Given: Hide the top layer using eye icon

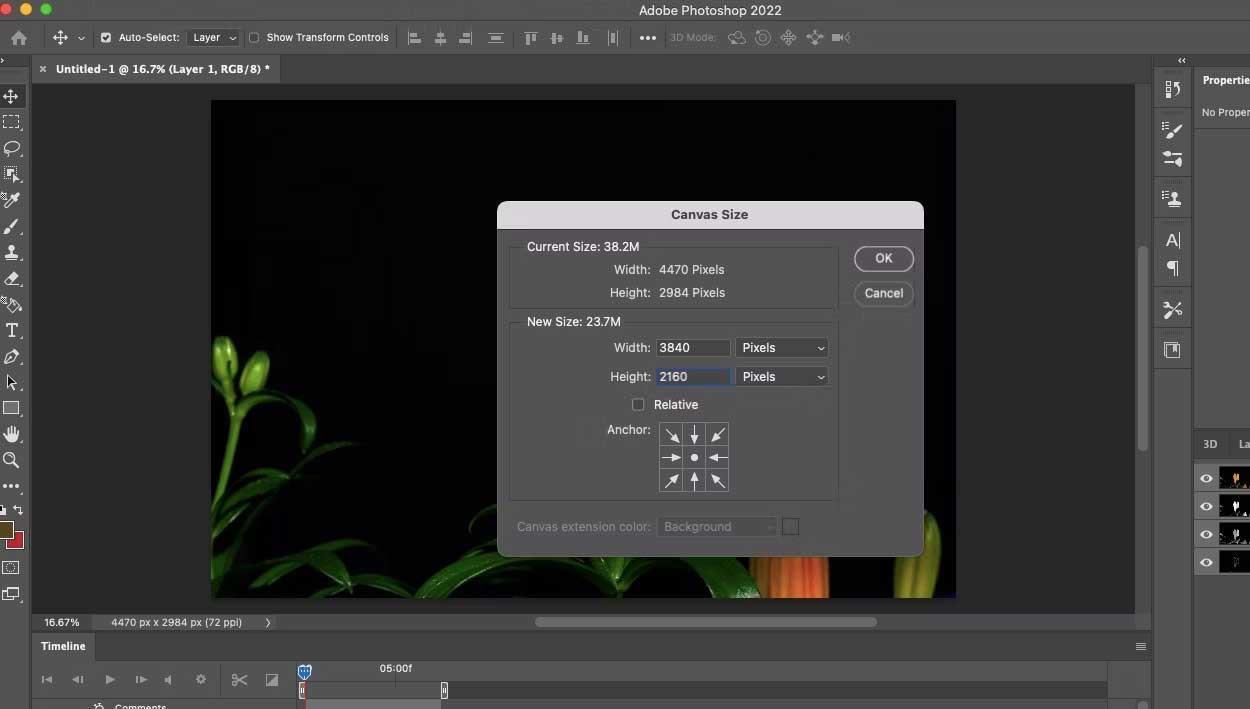Looking at the screenshot, I should tap(1206, 479).
